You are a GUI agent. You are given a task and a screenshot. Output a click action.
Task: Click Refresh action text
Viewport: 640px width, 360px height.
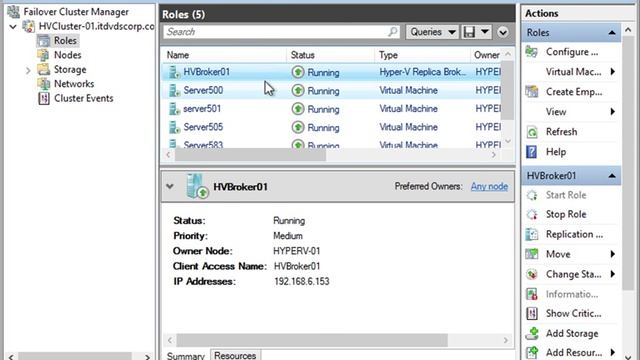561,132
